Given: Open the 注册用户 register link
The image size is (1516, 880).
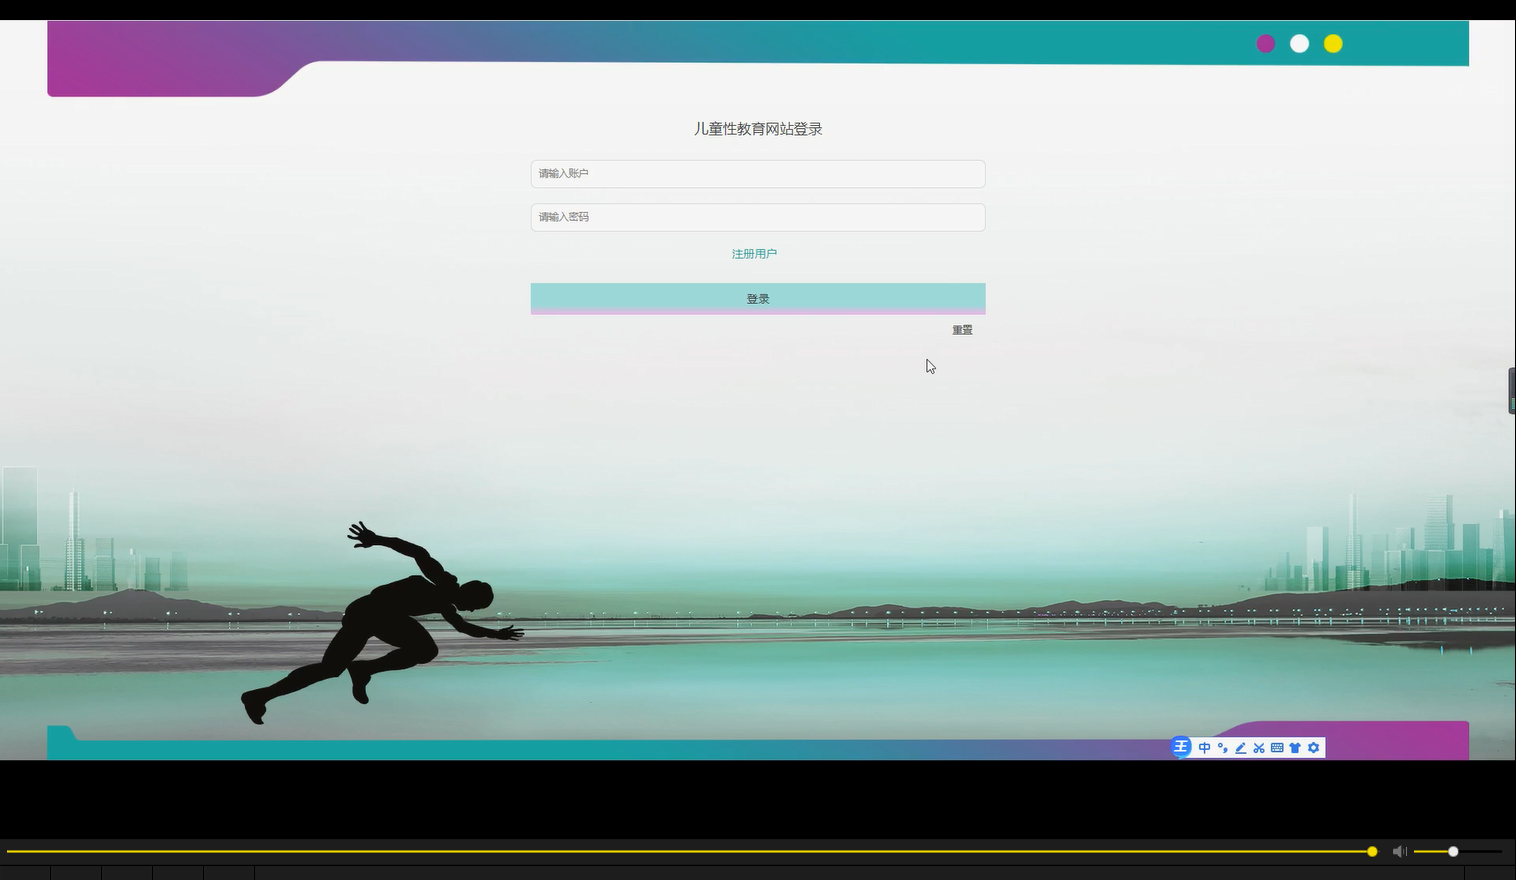Looking at the screenshot, I should [754, 254].
